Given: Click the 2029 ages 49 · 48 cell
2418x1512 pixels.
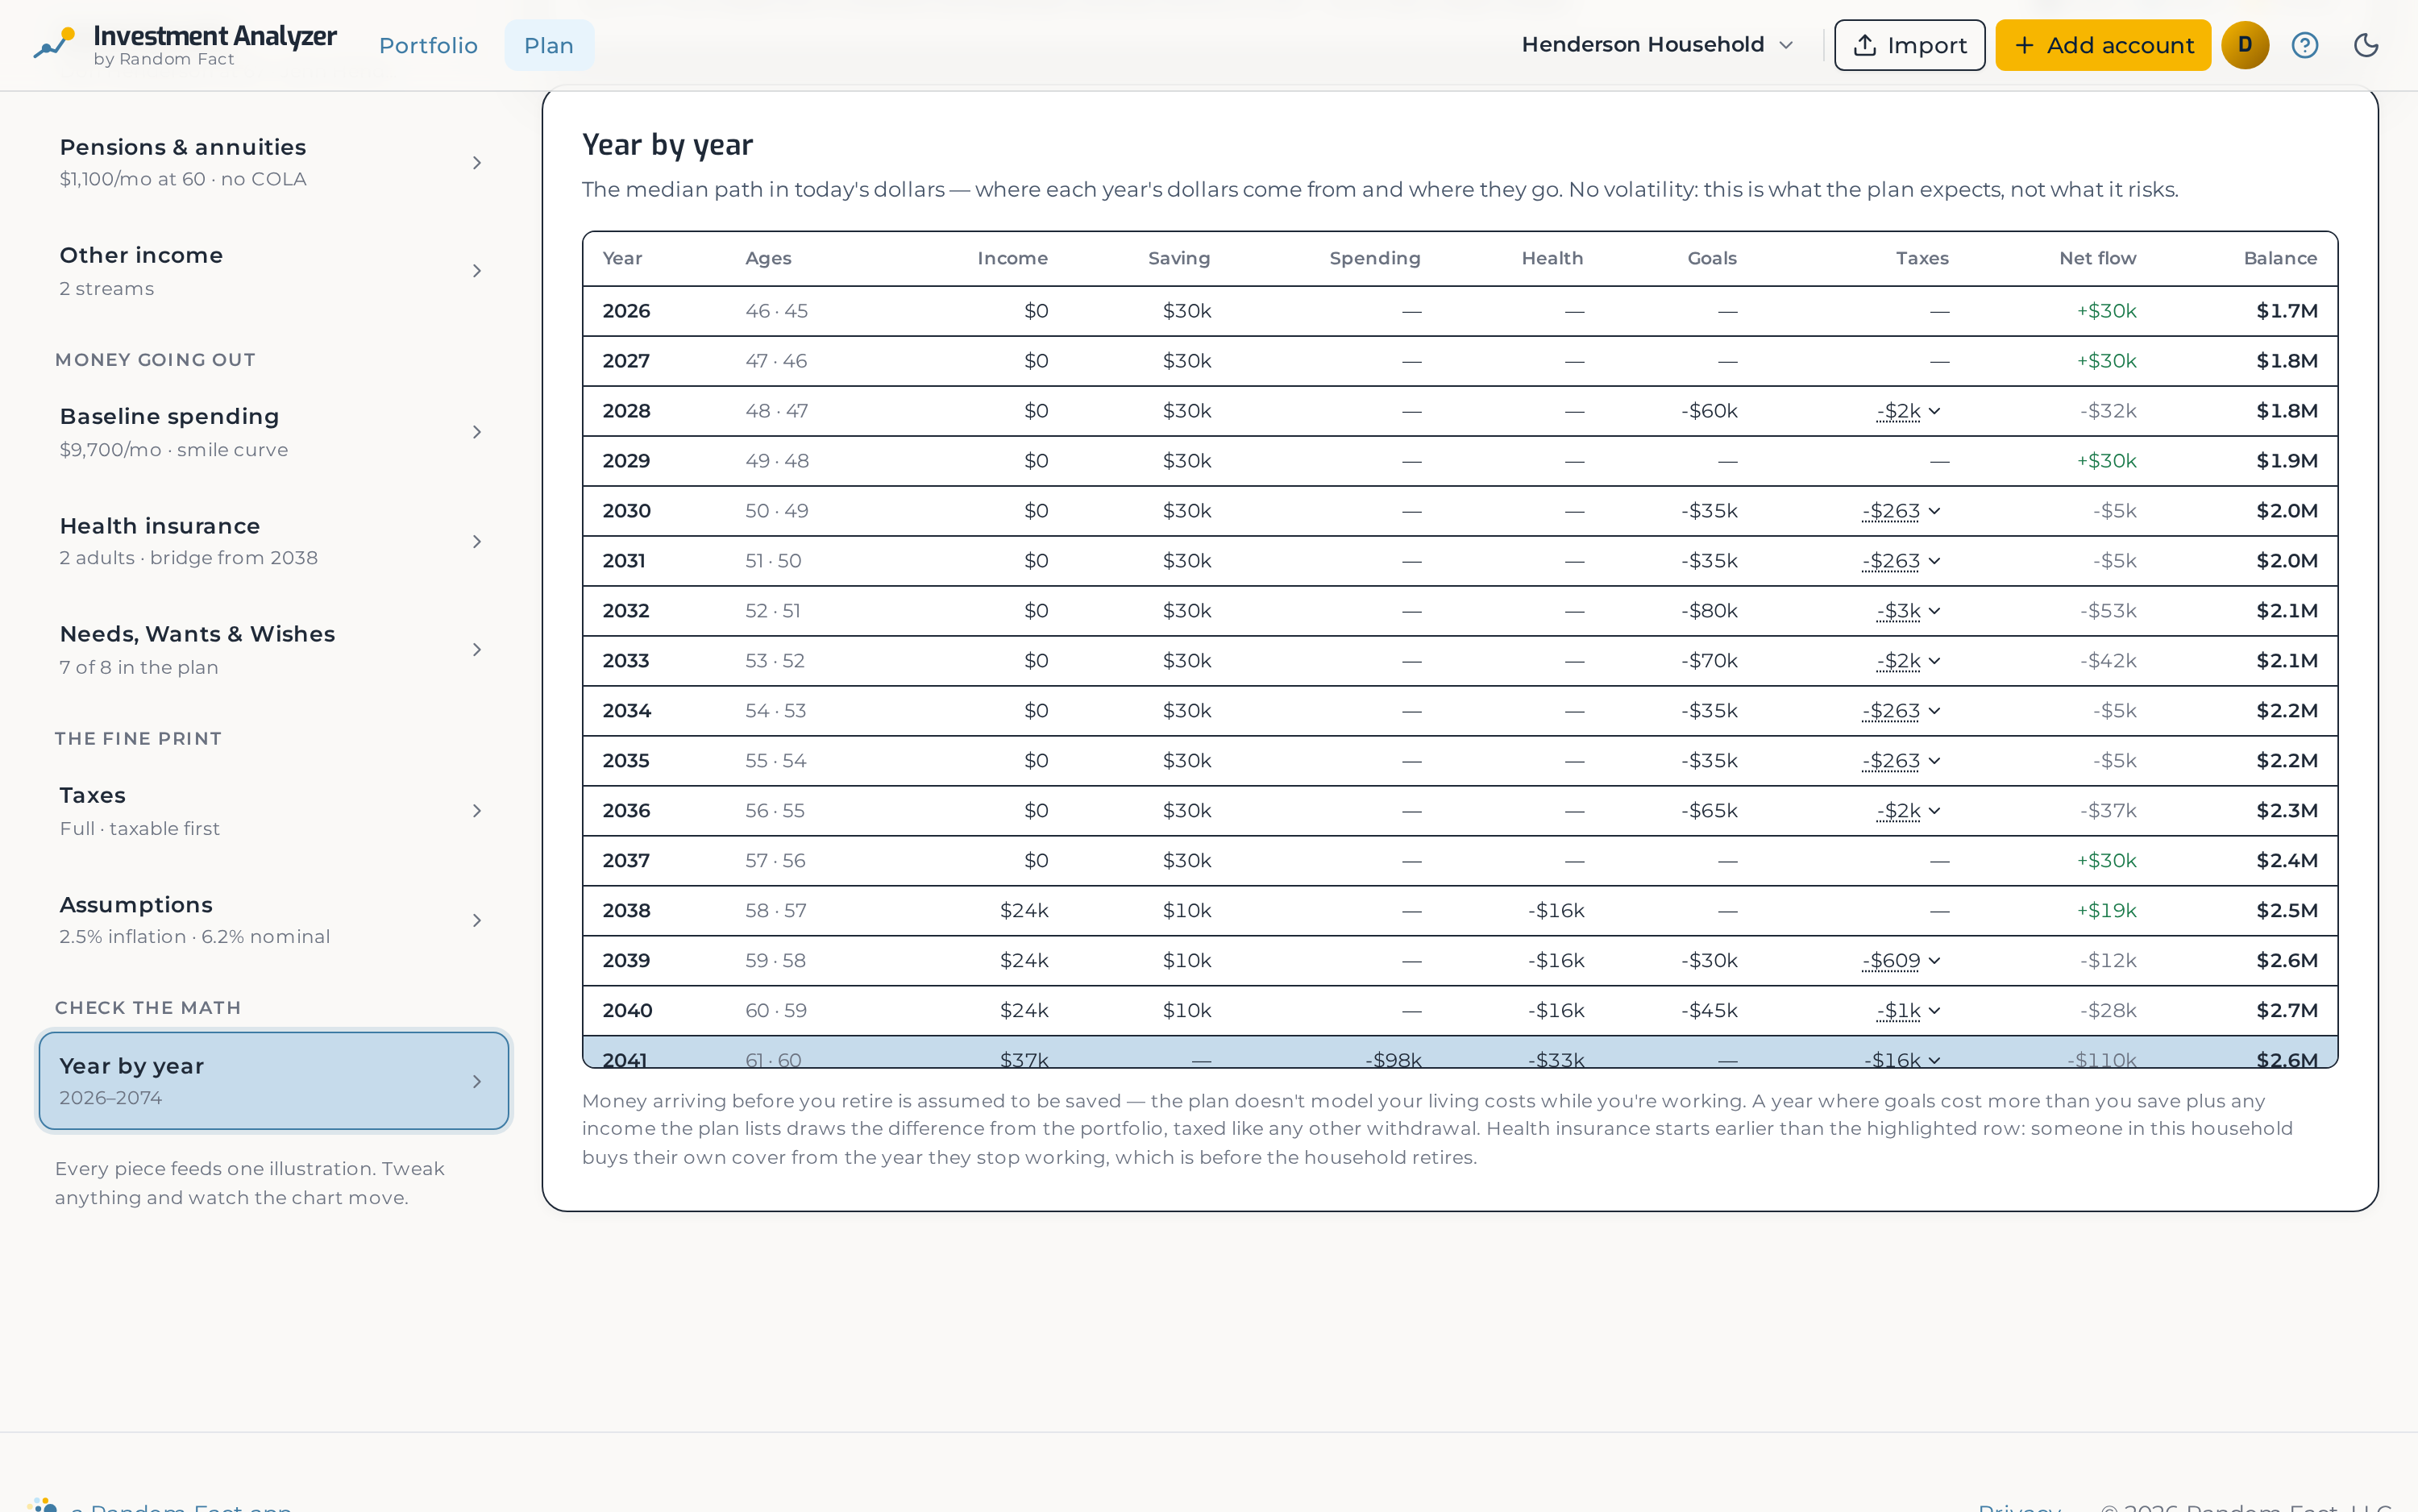Looking at the screenshot, I should 777,461.
